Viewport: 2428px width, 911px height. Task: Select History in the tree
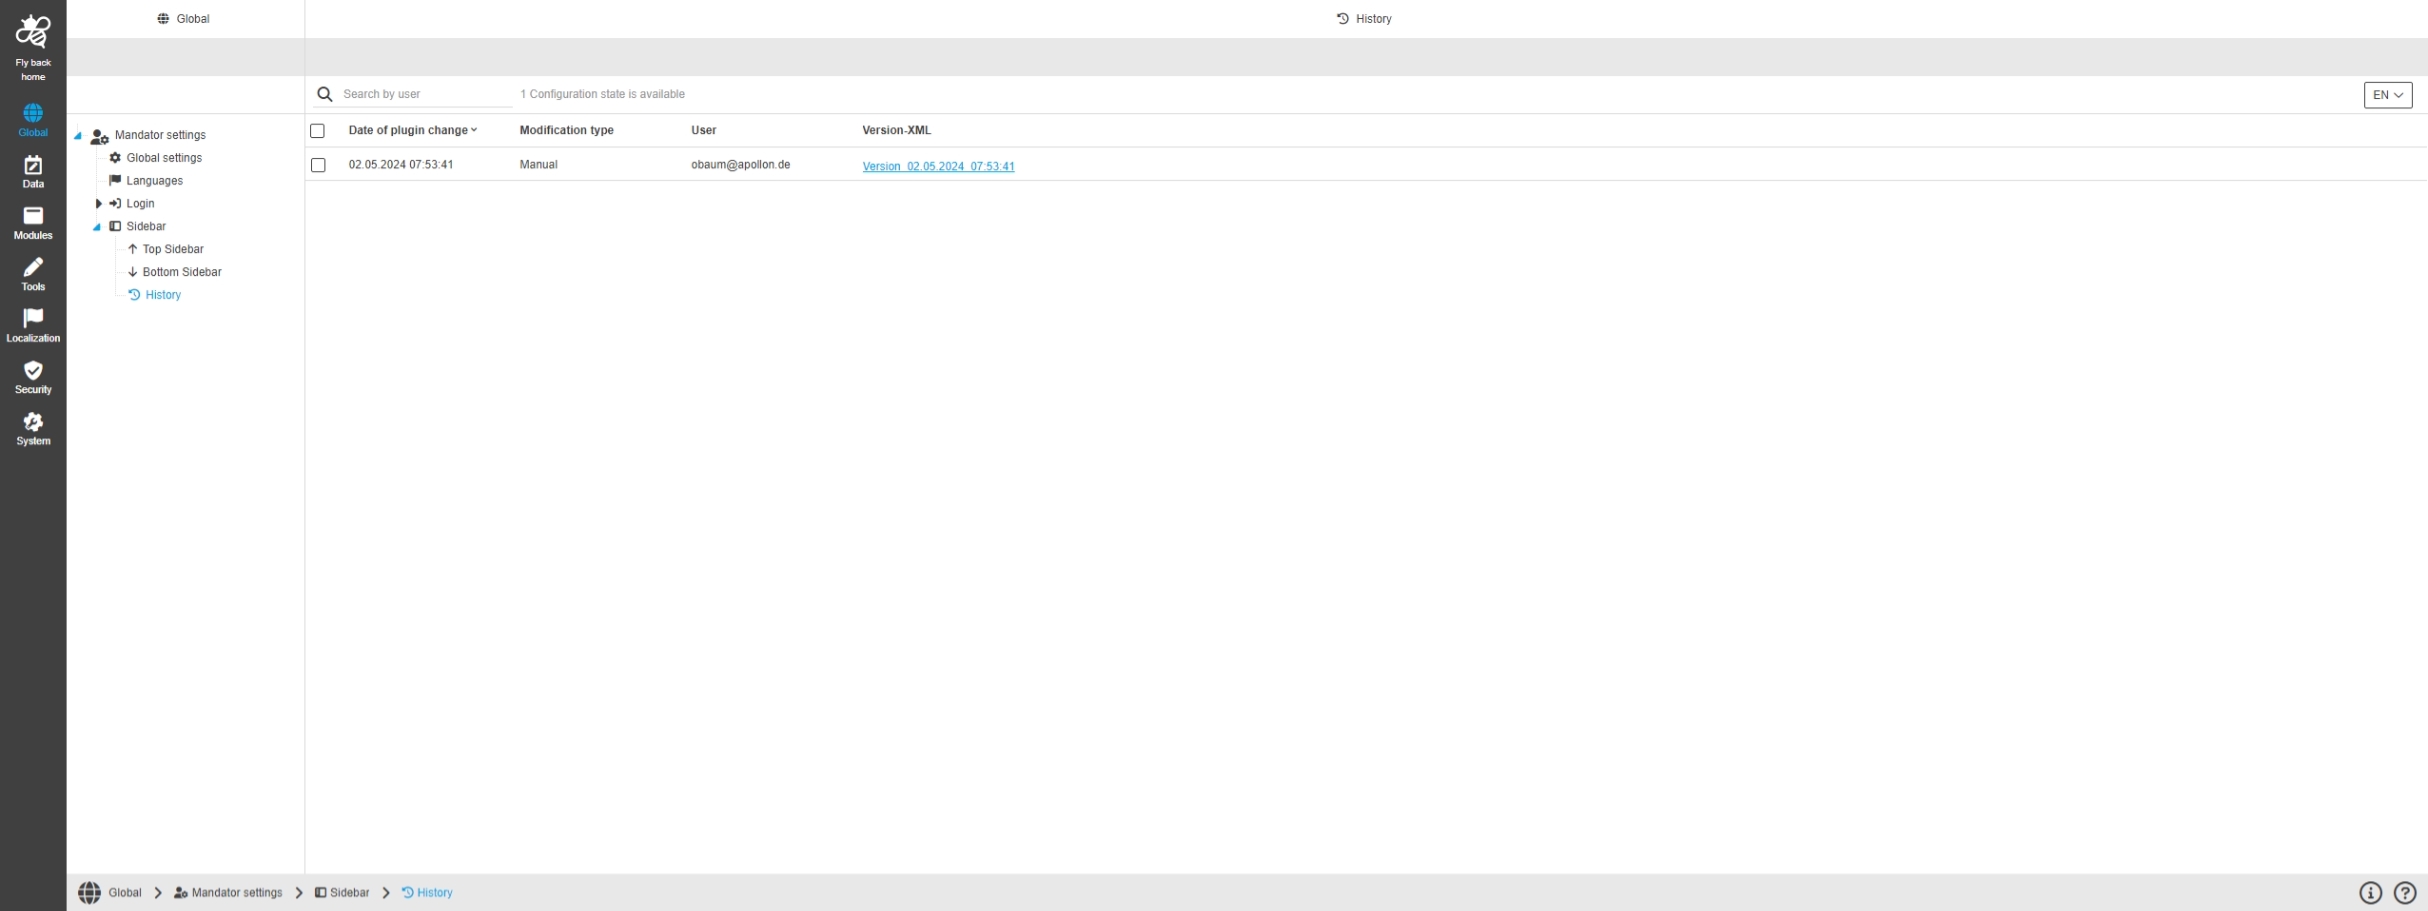coord(163,295)
